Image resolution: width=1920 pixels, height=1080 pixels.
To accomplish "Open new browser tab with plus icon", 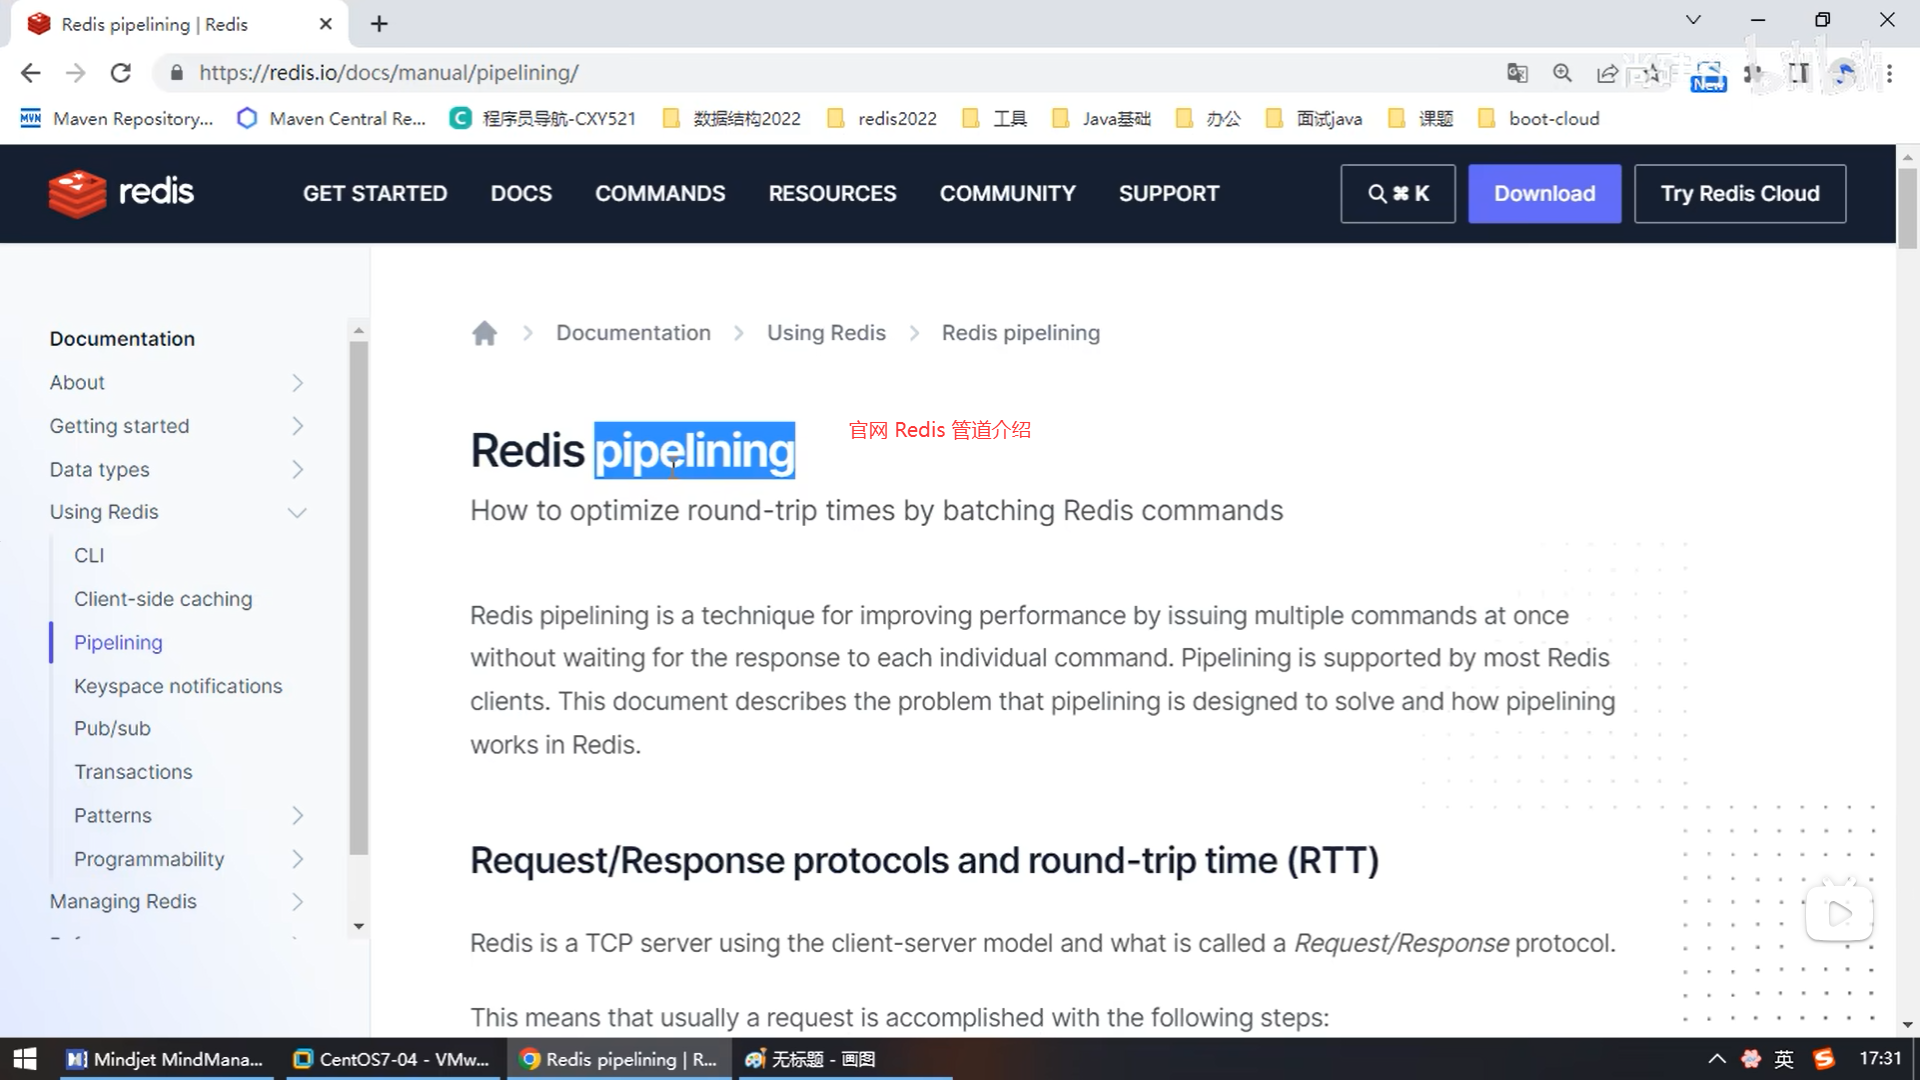I will [379, 24].
